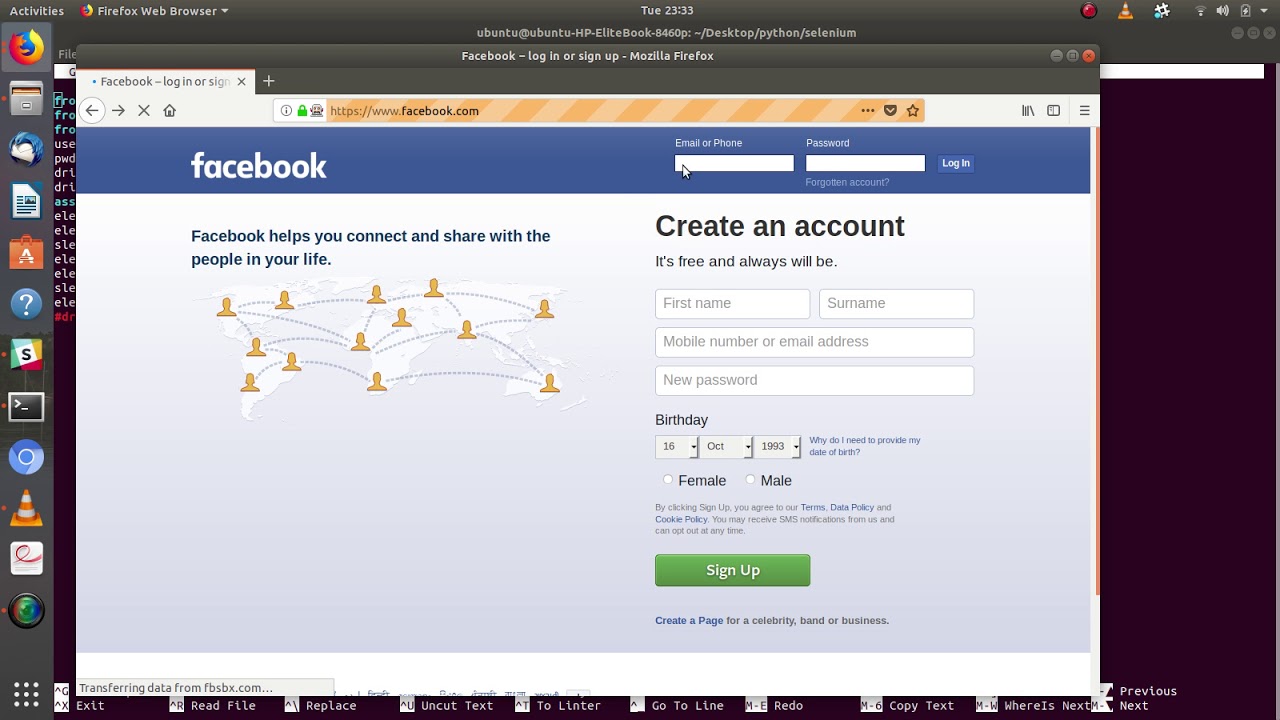
Task: Open the Pocket save icon
Action: [x=890, y=111]
